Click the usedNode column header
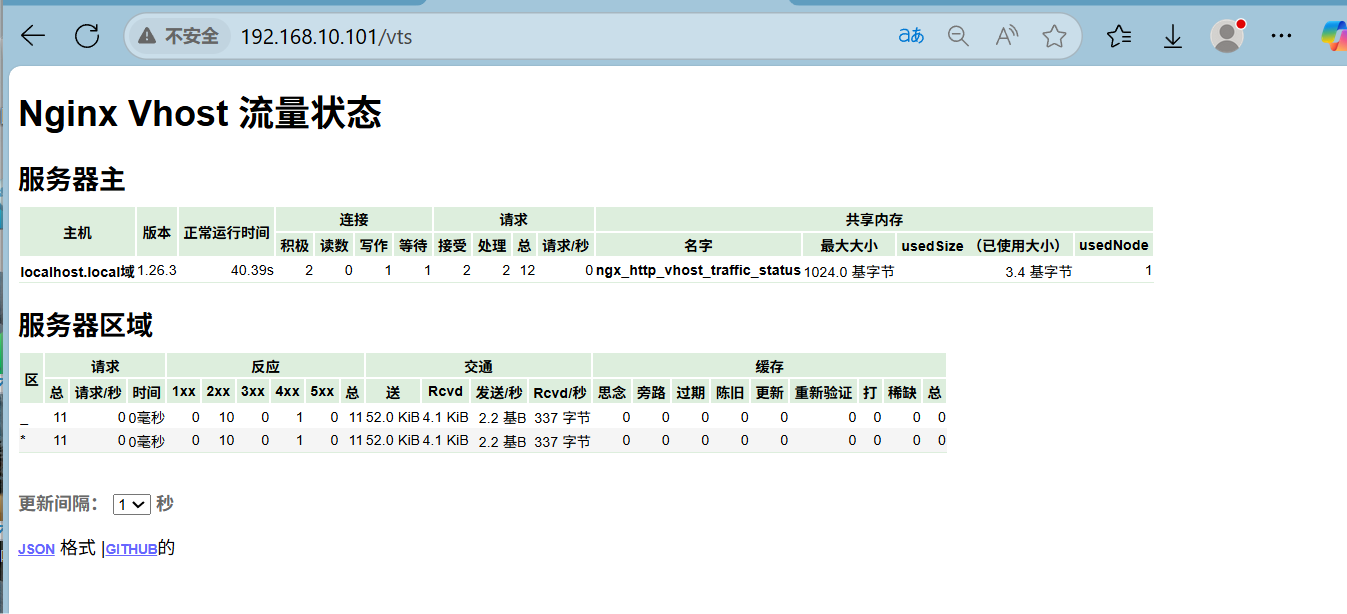The width and height of the screenshot is (1347, 614). click(1114, 245)
